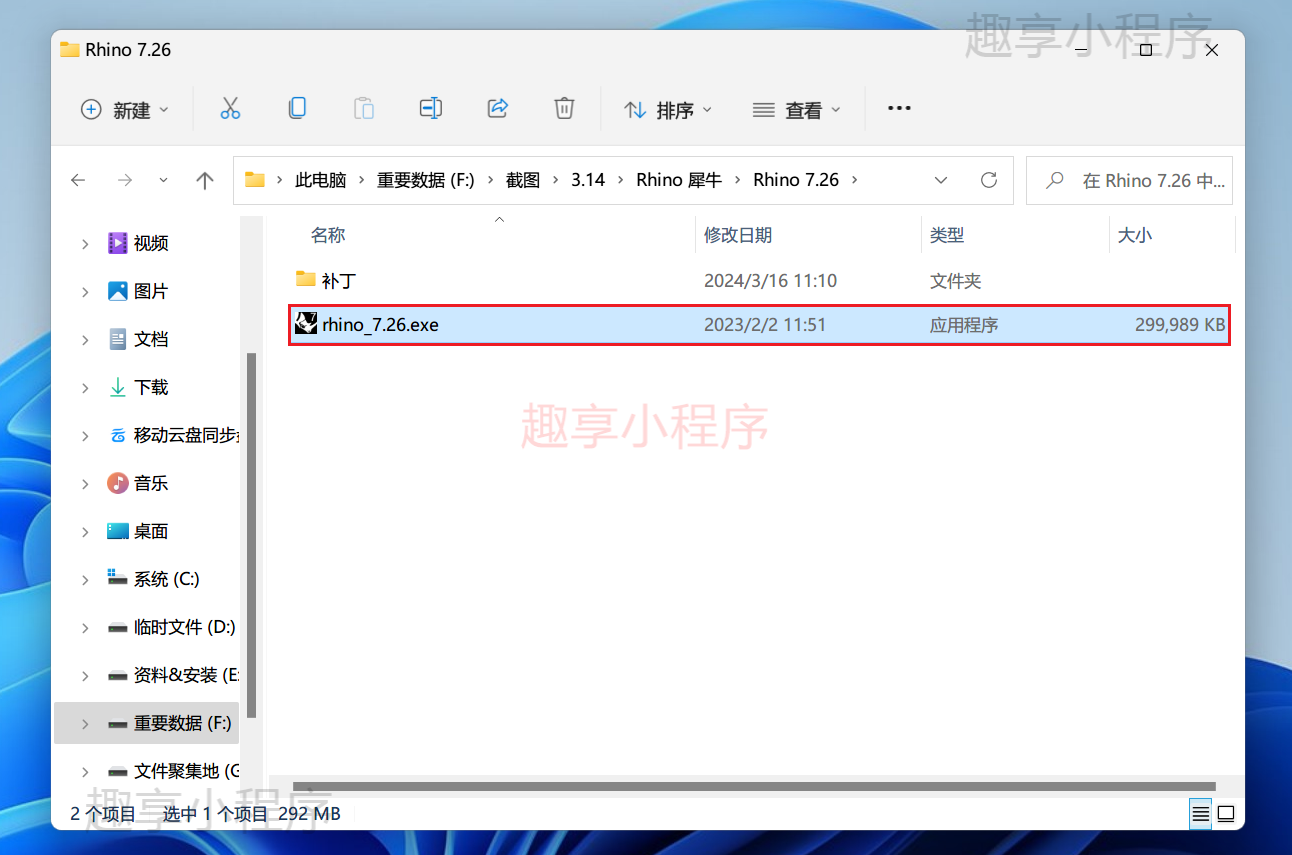Expand the 重要数据 (F:) tree node
This screenshot has height=855, width=1292.
85,723
